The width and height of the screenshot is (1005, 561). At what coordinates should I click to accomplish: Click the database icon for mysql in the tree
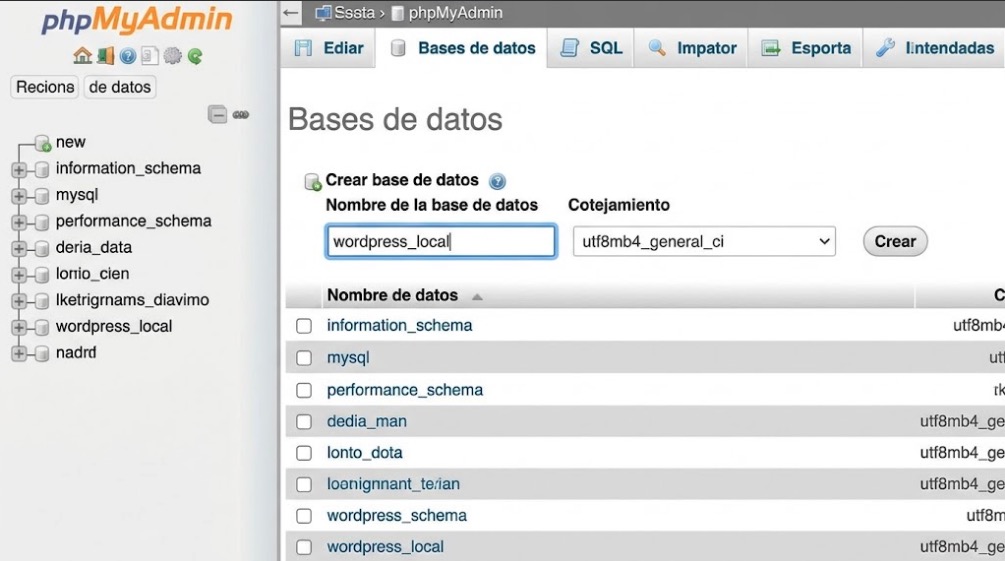point(42,196)
